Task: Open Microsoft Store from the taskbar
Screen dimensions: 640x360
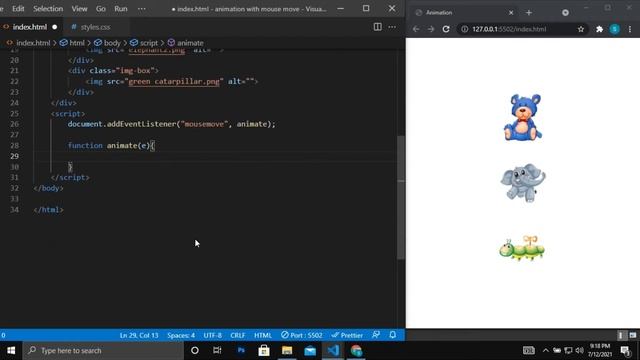Action: [264, 351]
